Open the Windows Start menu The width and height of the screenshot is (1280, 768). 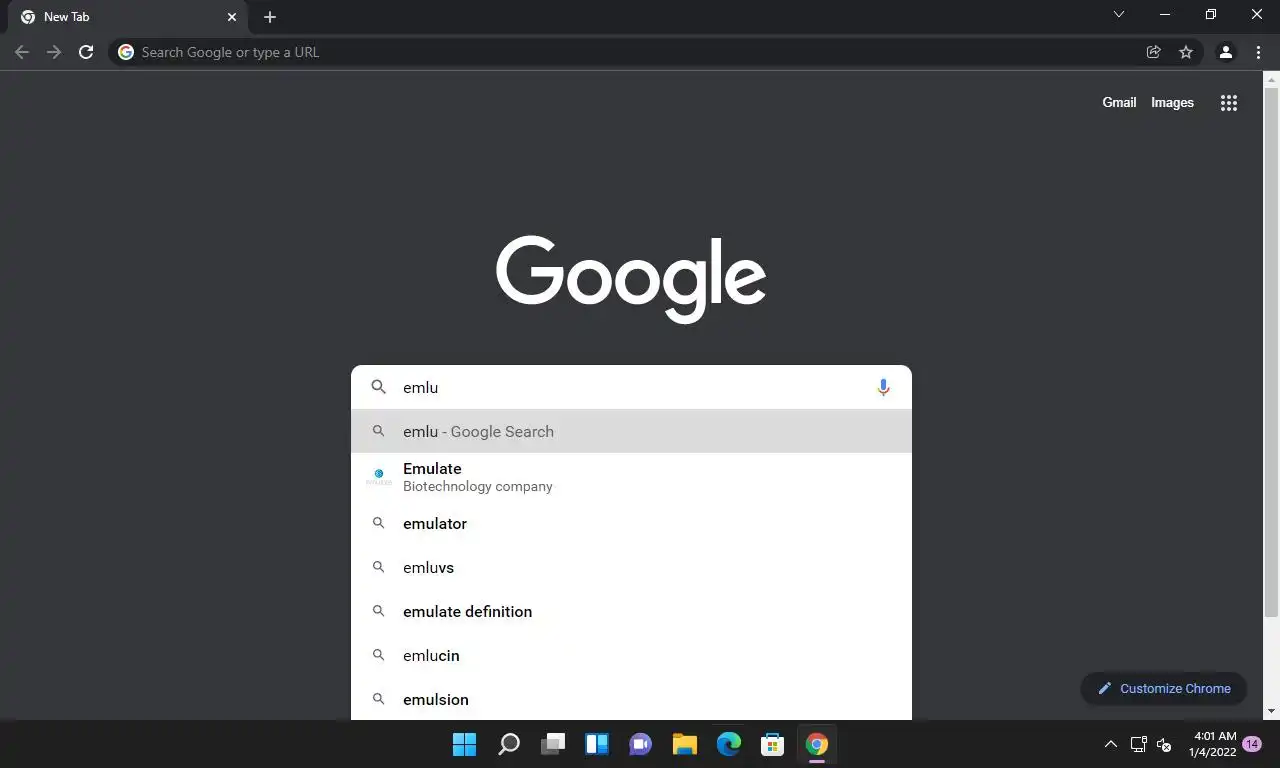point(464,744)
